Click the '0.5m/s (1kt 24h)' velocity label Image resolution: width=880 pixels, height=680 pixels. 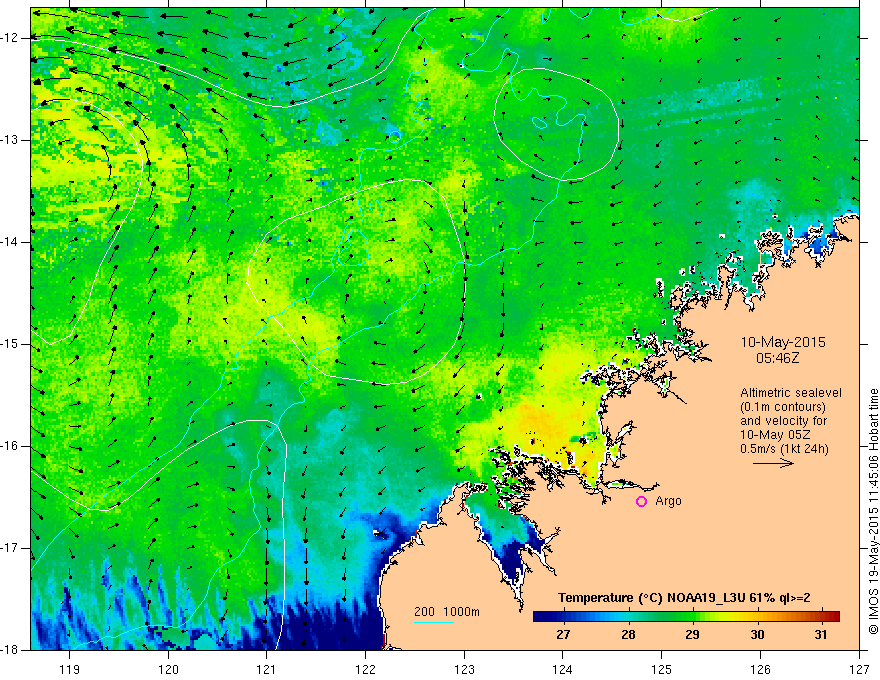[784, 449]
